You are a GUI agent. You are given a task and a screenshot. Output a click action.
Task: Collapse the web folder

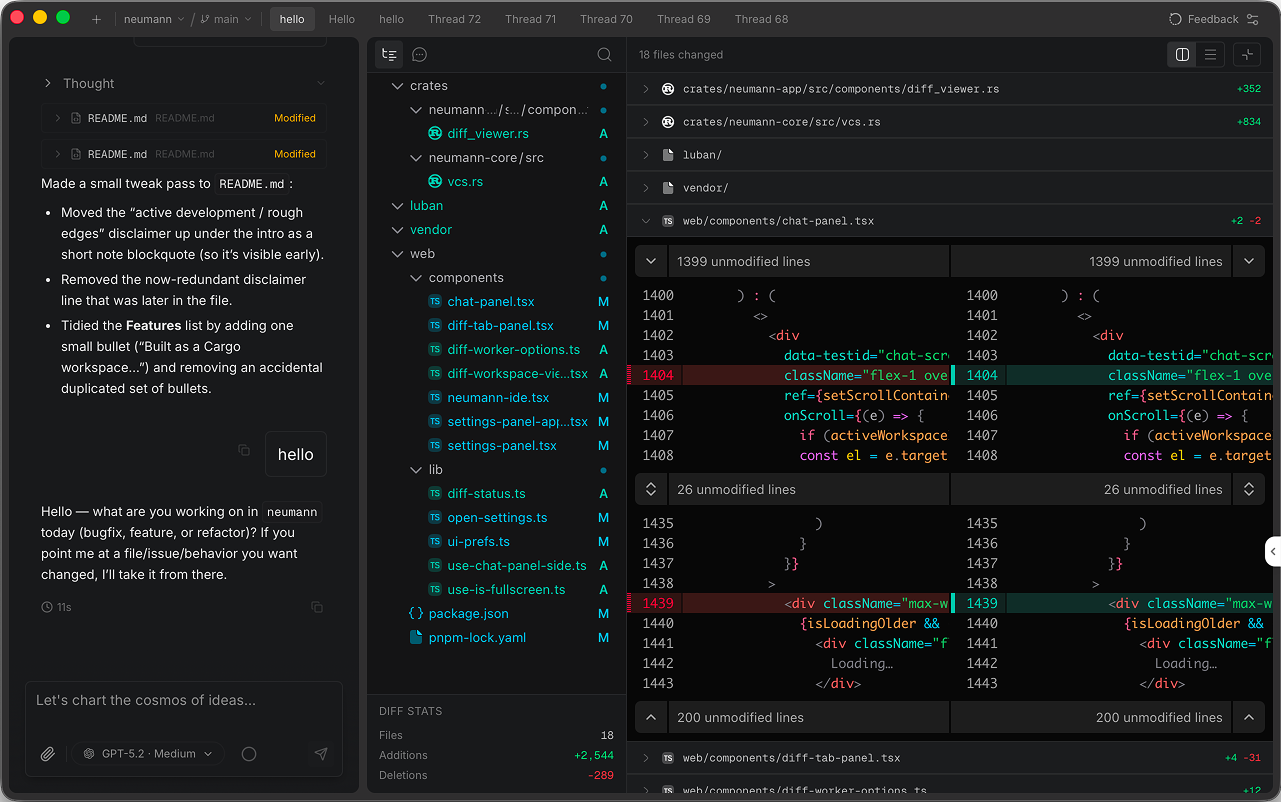[x=397, y=254]
